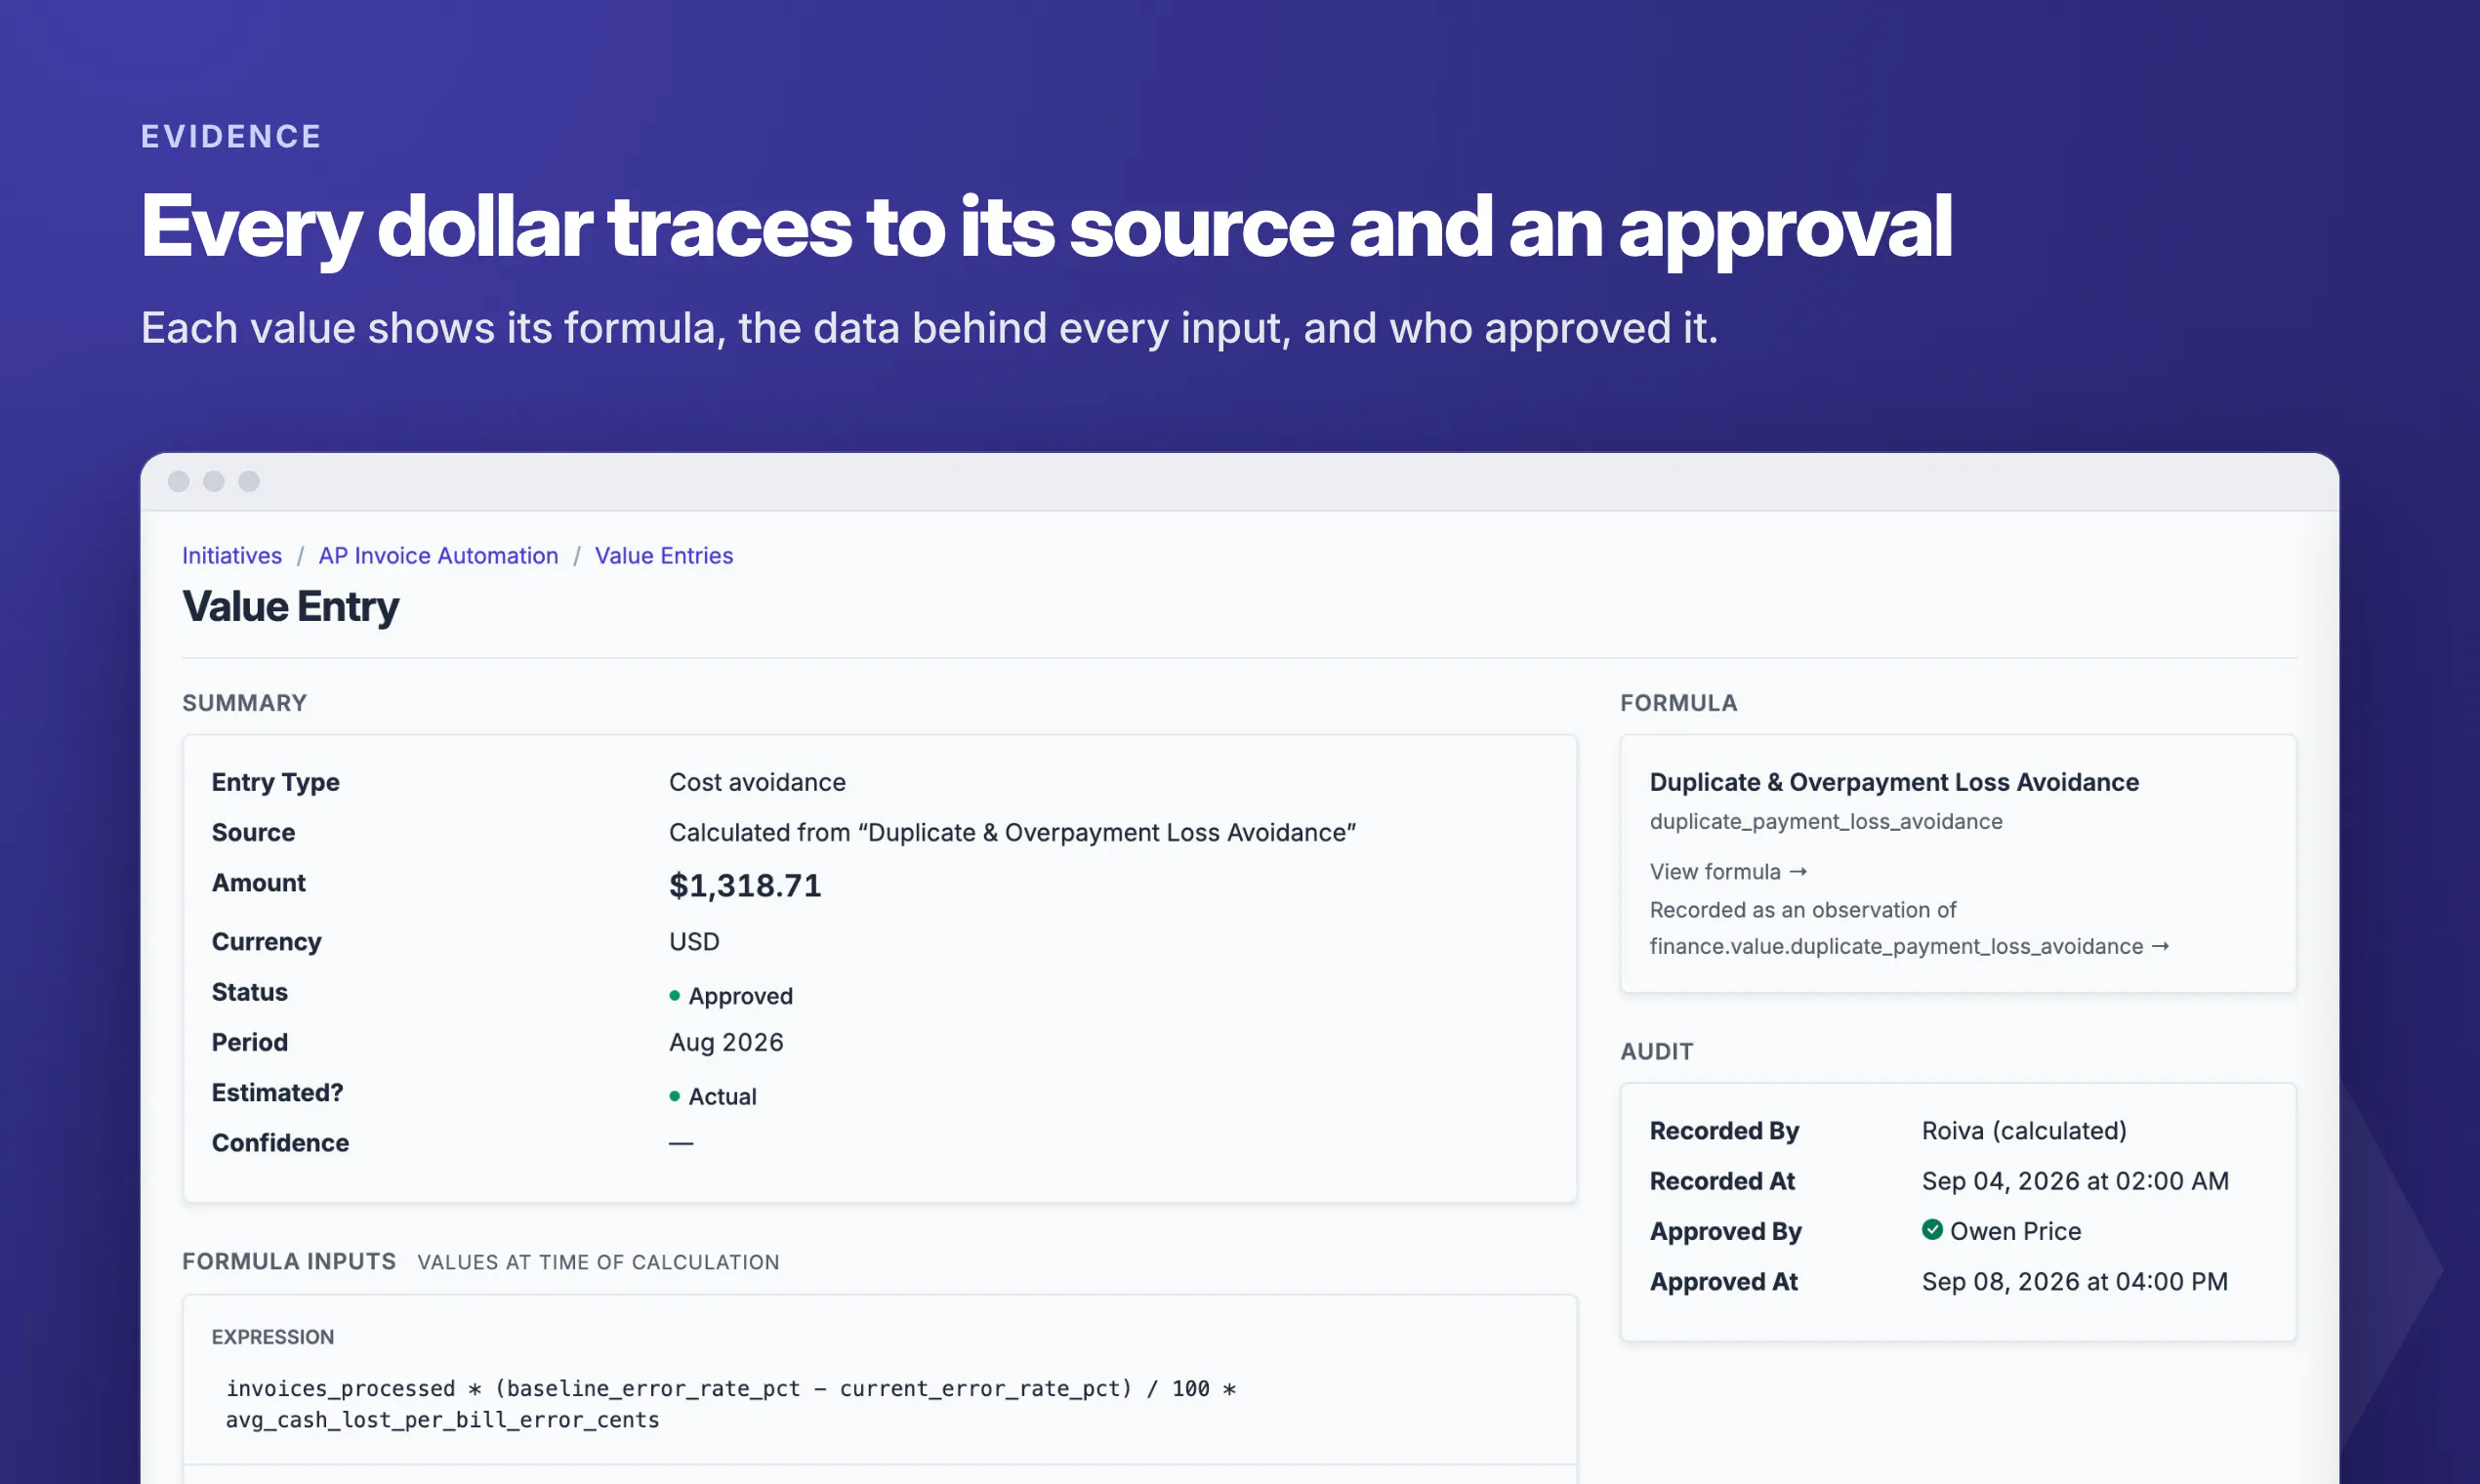Screen dimensions: 2480x1484
Task: Go to AP Invoice Automation breadcrumb
Action: coord(438,555)
